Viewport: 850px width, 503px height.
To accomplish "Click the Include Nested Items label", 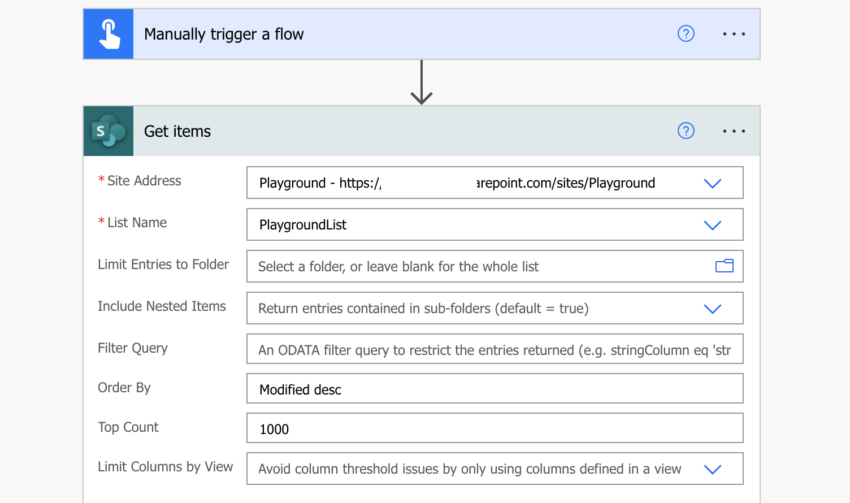I will coord(162,306).
